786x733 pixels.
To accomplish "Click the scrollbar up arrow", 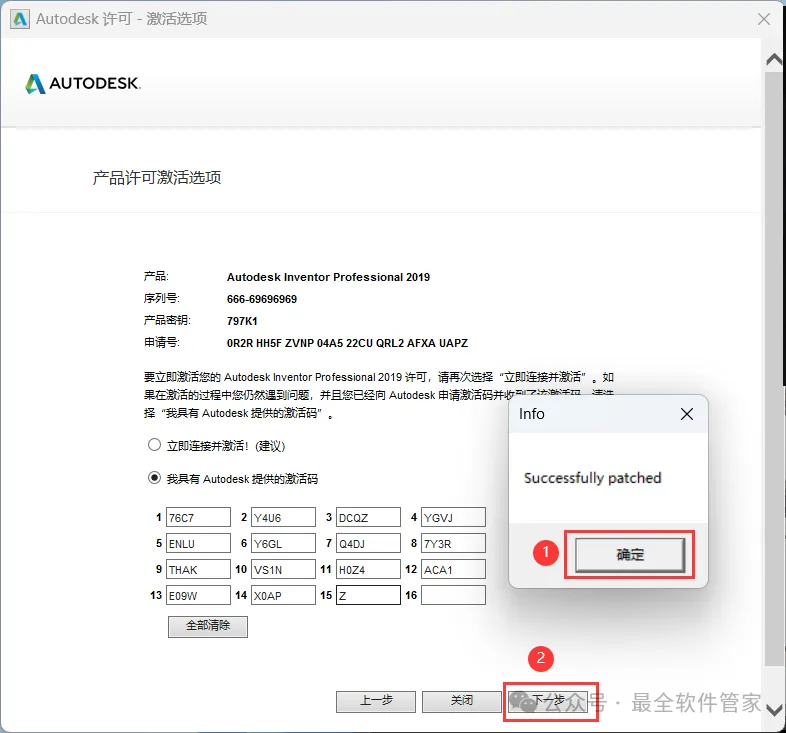I will pos(774,60).
